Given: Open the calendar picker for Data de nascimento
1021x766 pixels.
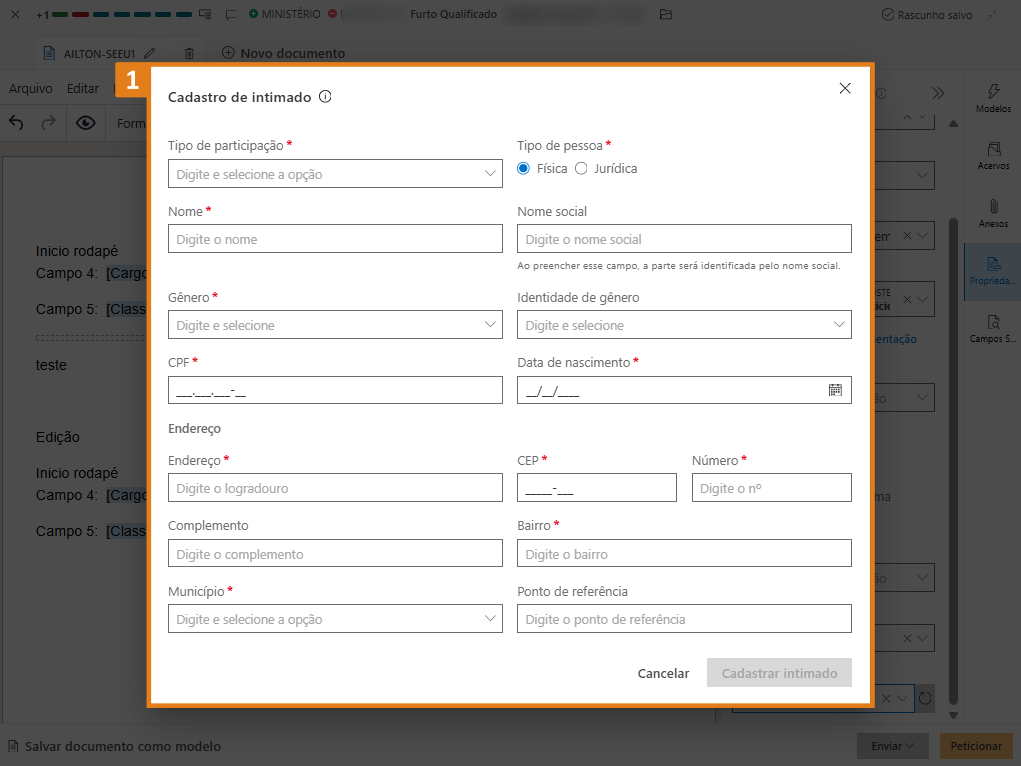Looking at the screenshot, I should 835,390.
